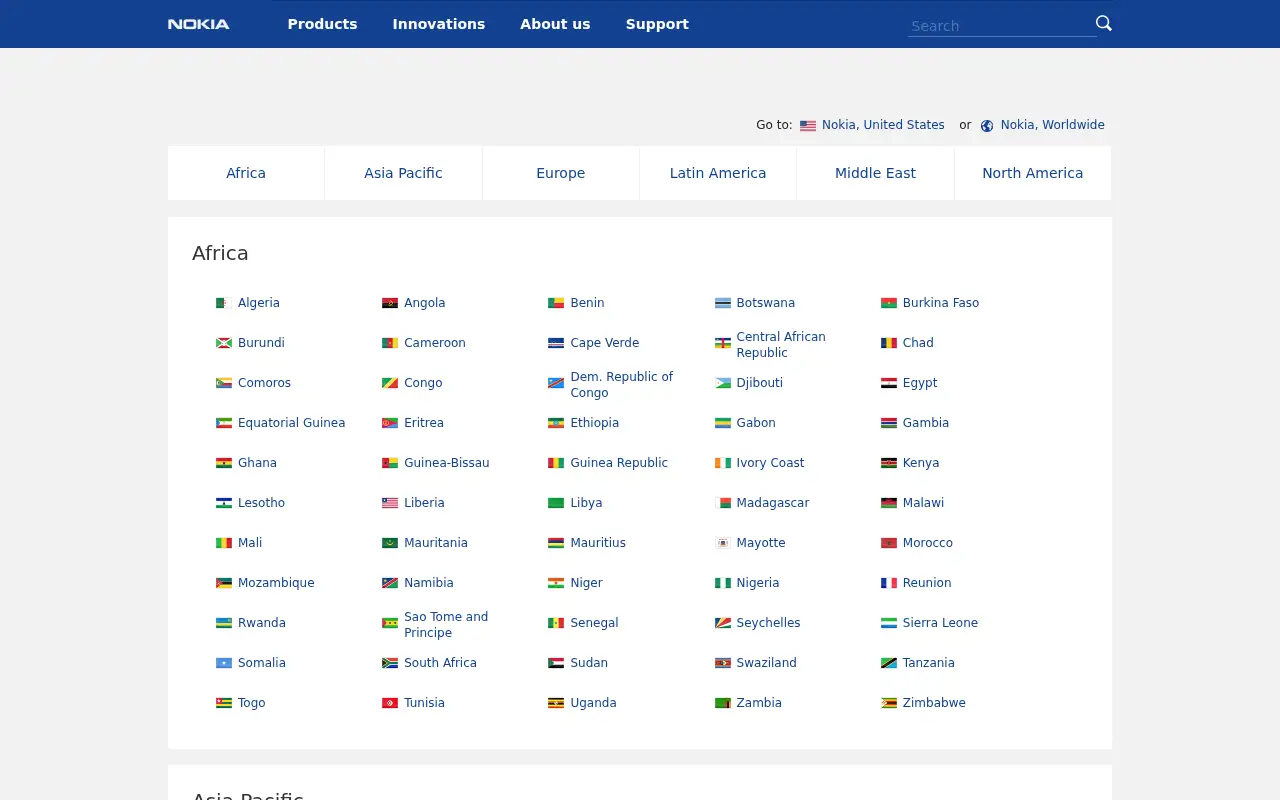
Task: Click the Nokia logo in header
Action: [199, 24]
